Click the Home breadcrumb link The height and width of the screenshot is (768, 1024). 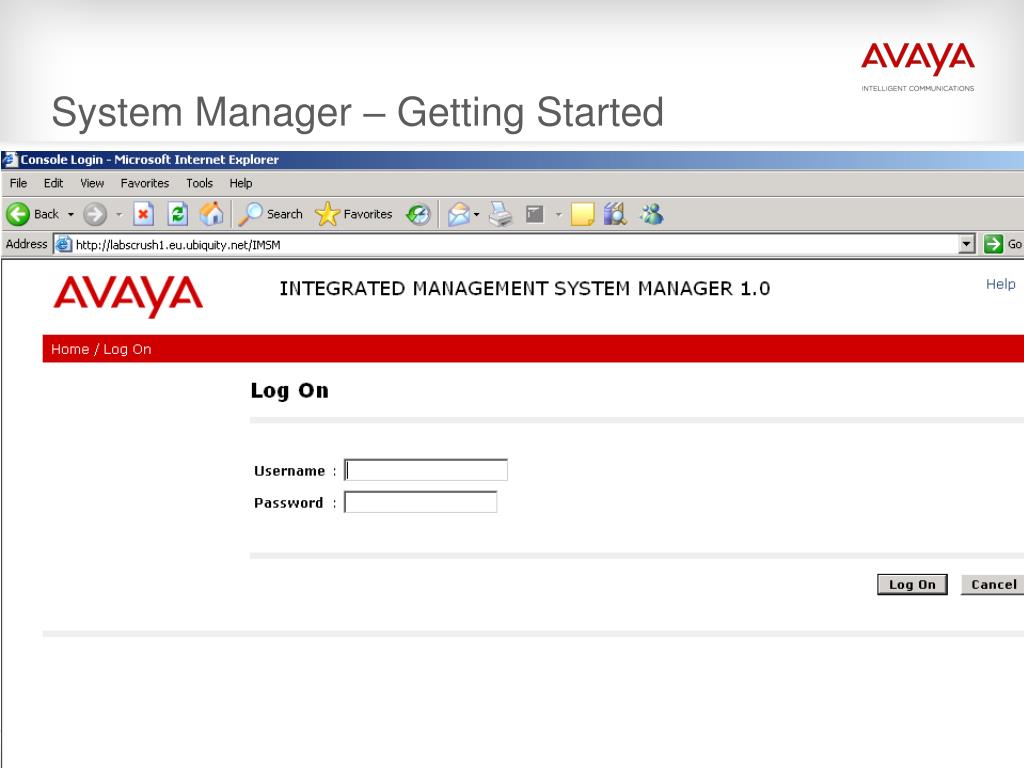point(70,349)
